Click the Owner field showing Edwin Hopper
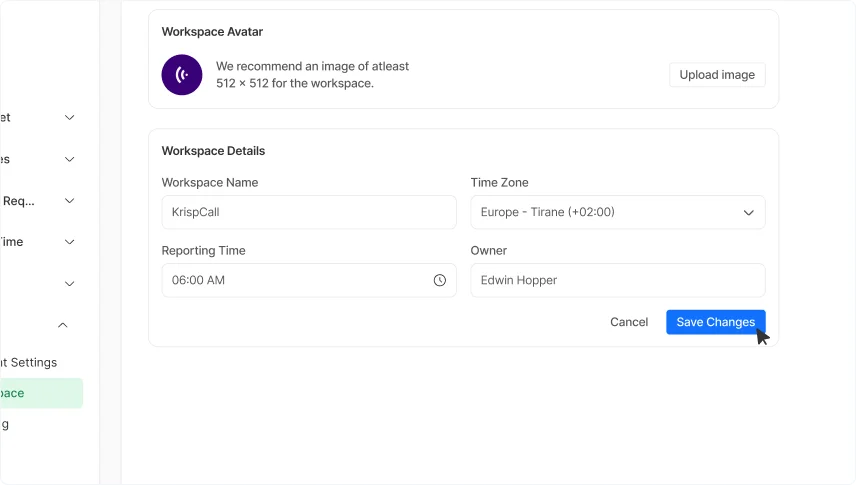Screen dimensions: 856x485 617,280
